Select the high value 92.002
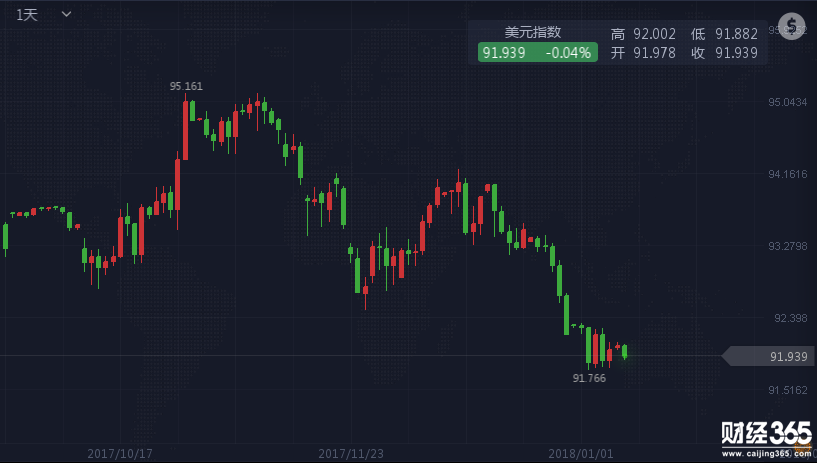The width and height of the screenshot is (817, 463). 654,34
